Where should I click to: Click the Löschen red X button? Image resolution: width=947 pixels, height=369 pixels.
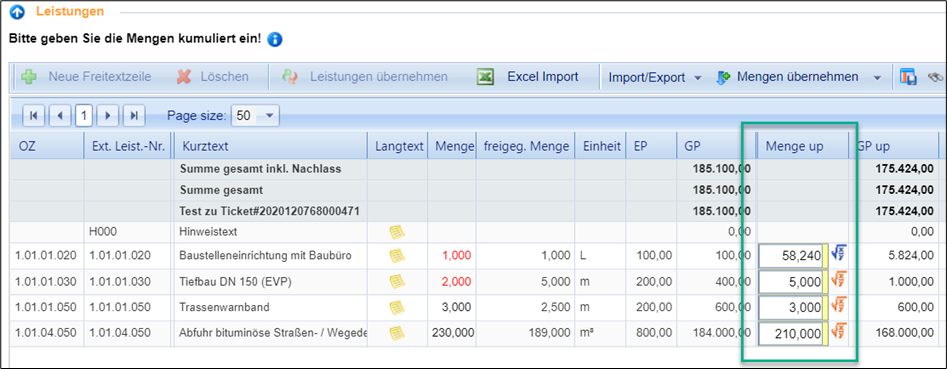[183, 77]
